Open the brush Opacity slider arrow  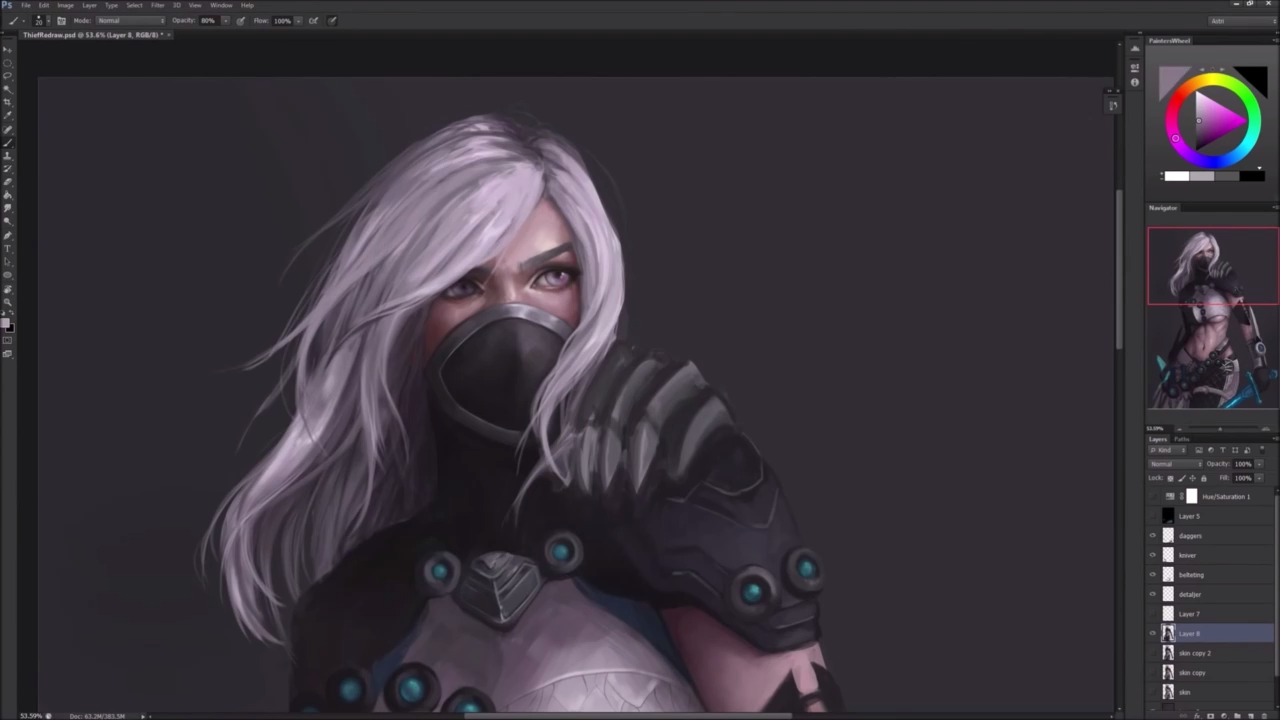click(226, 20)
